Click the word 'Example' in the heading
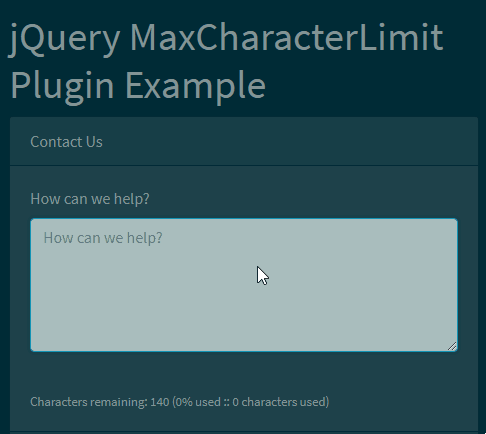The width and height of the screenshot is (486, 434). (x=195, y=86)
